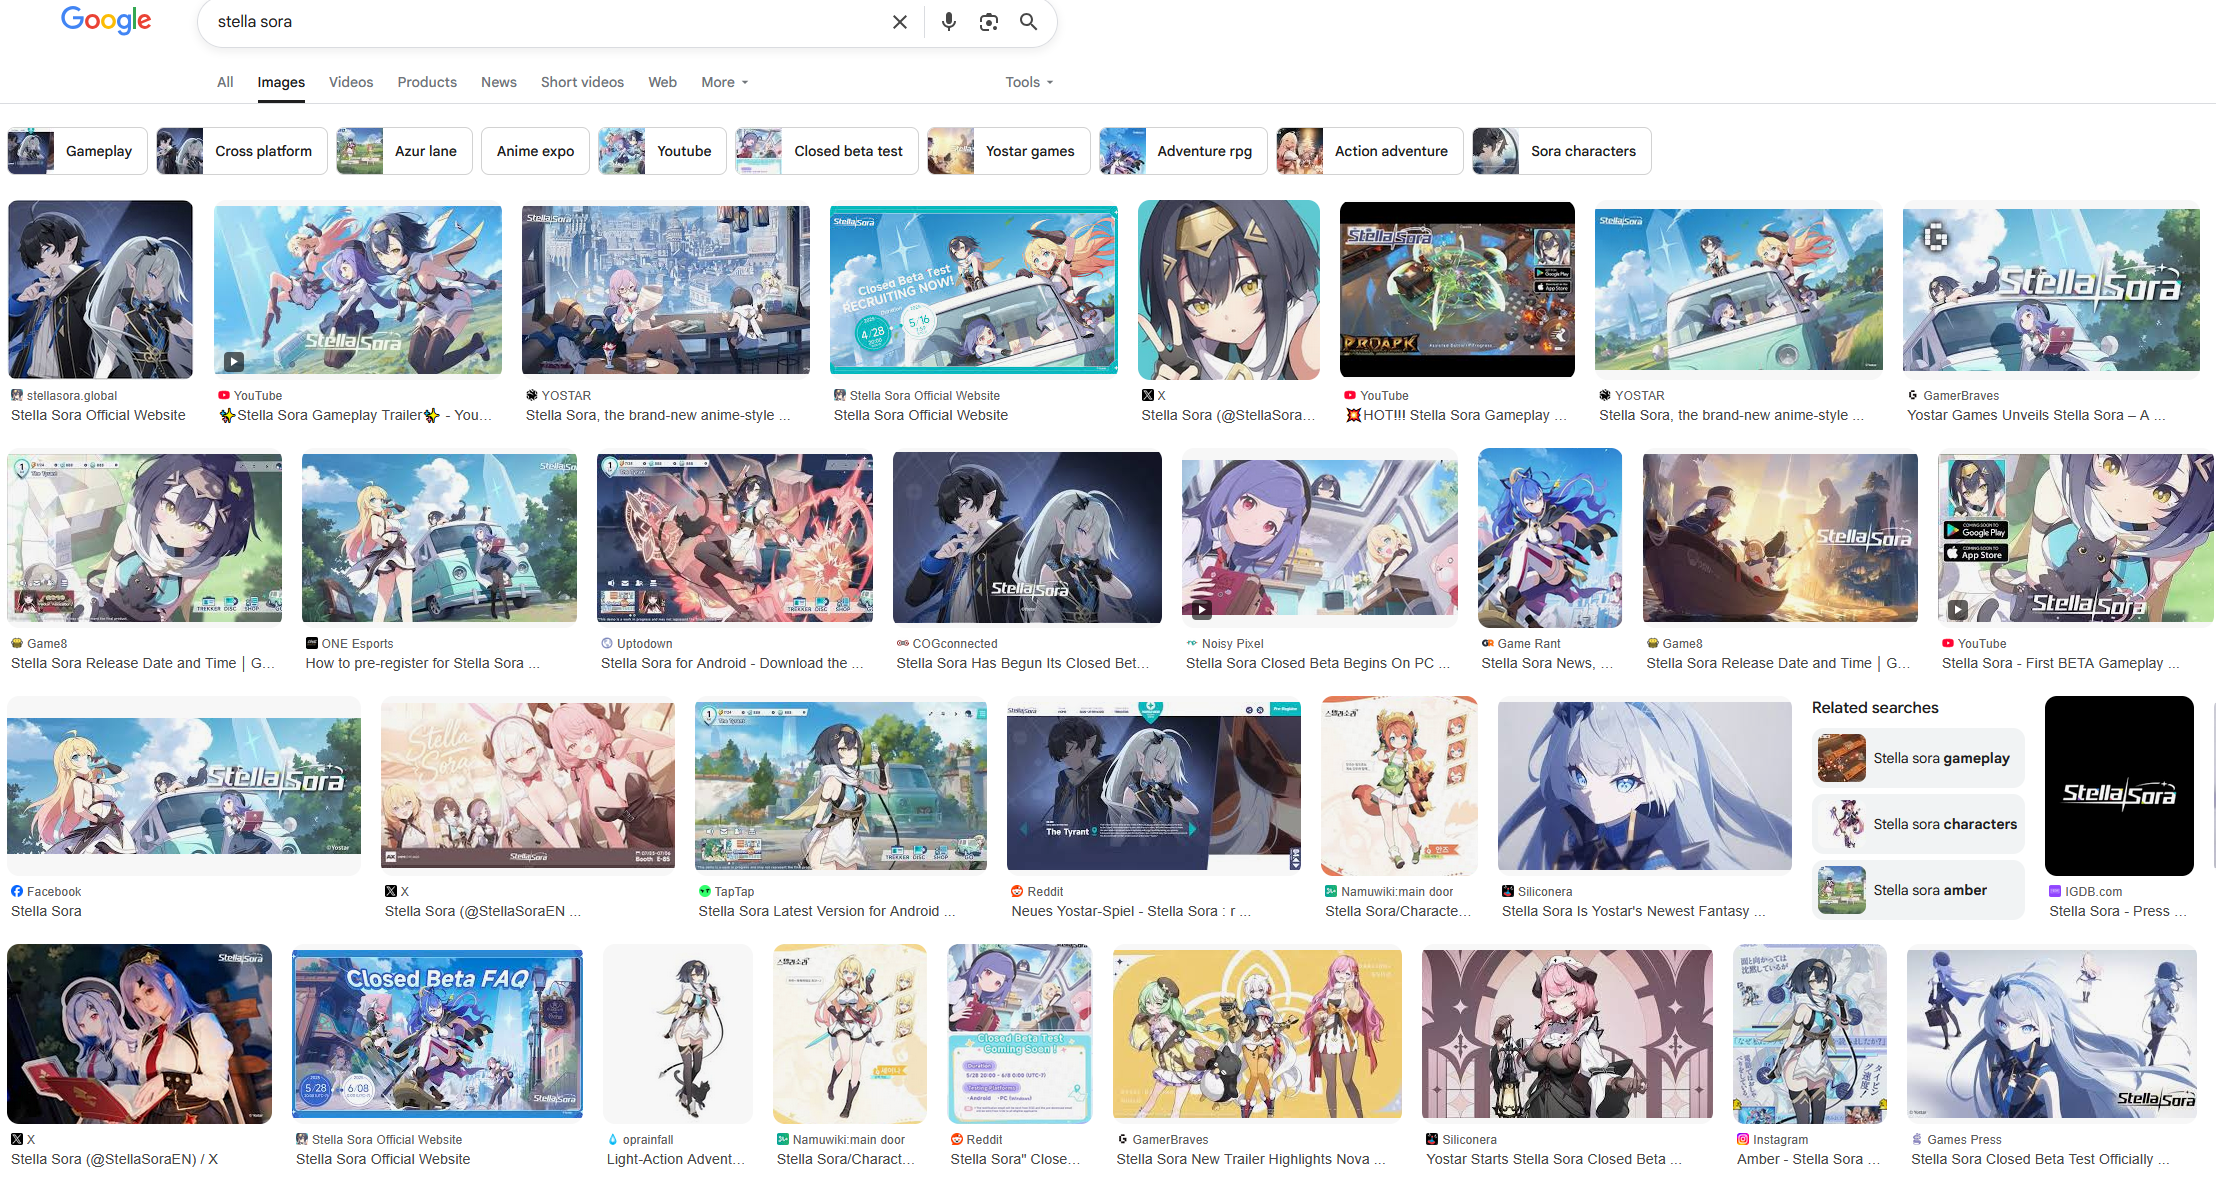Click the Stella sora characters related search
This screenshot has width=2216, height=1185.
click(1918, 824)
